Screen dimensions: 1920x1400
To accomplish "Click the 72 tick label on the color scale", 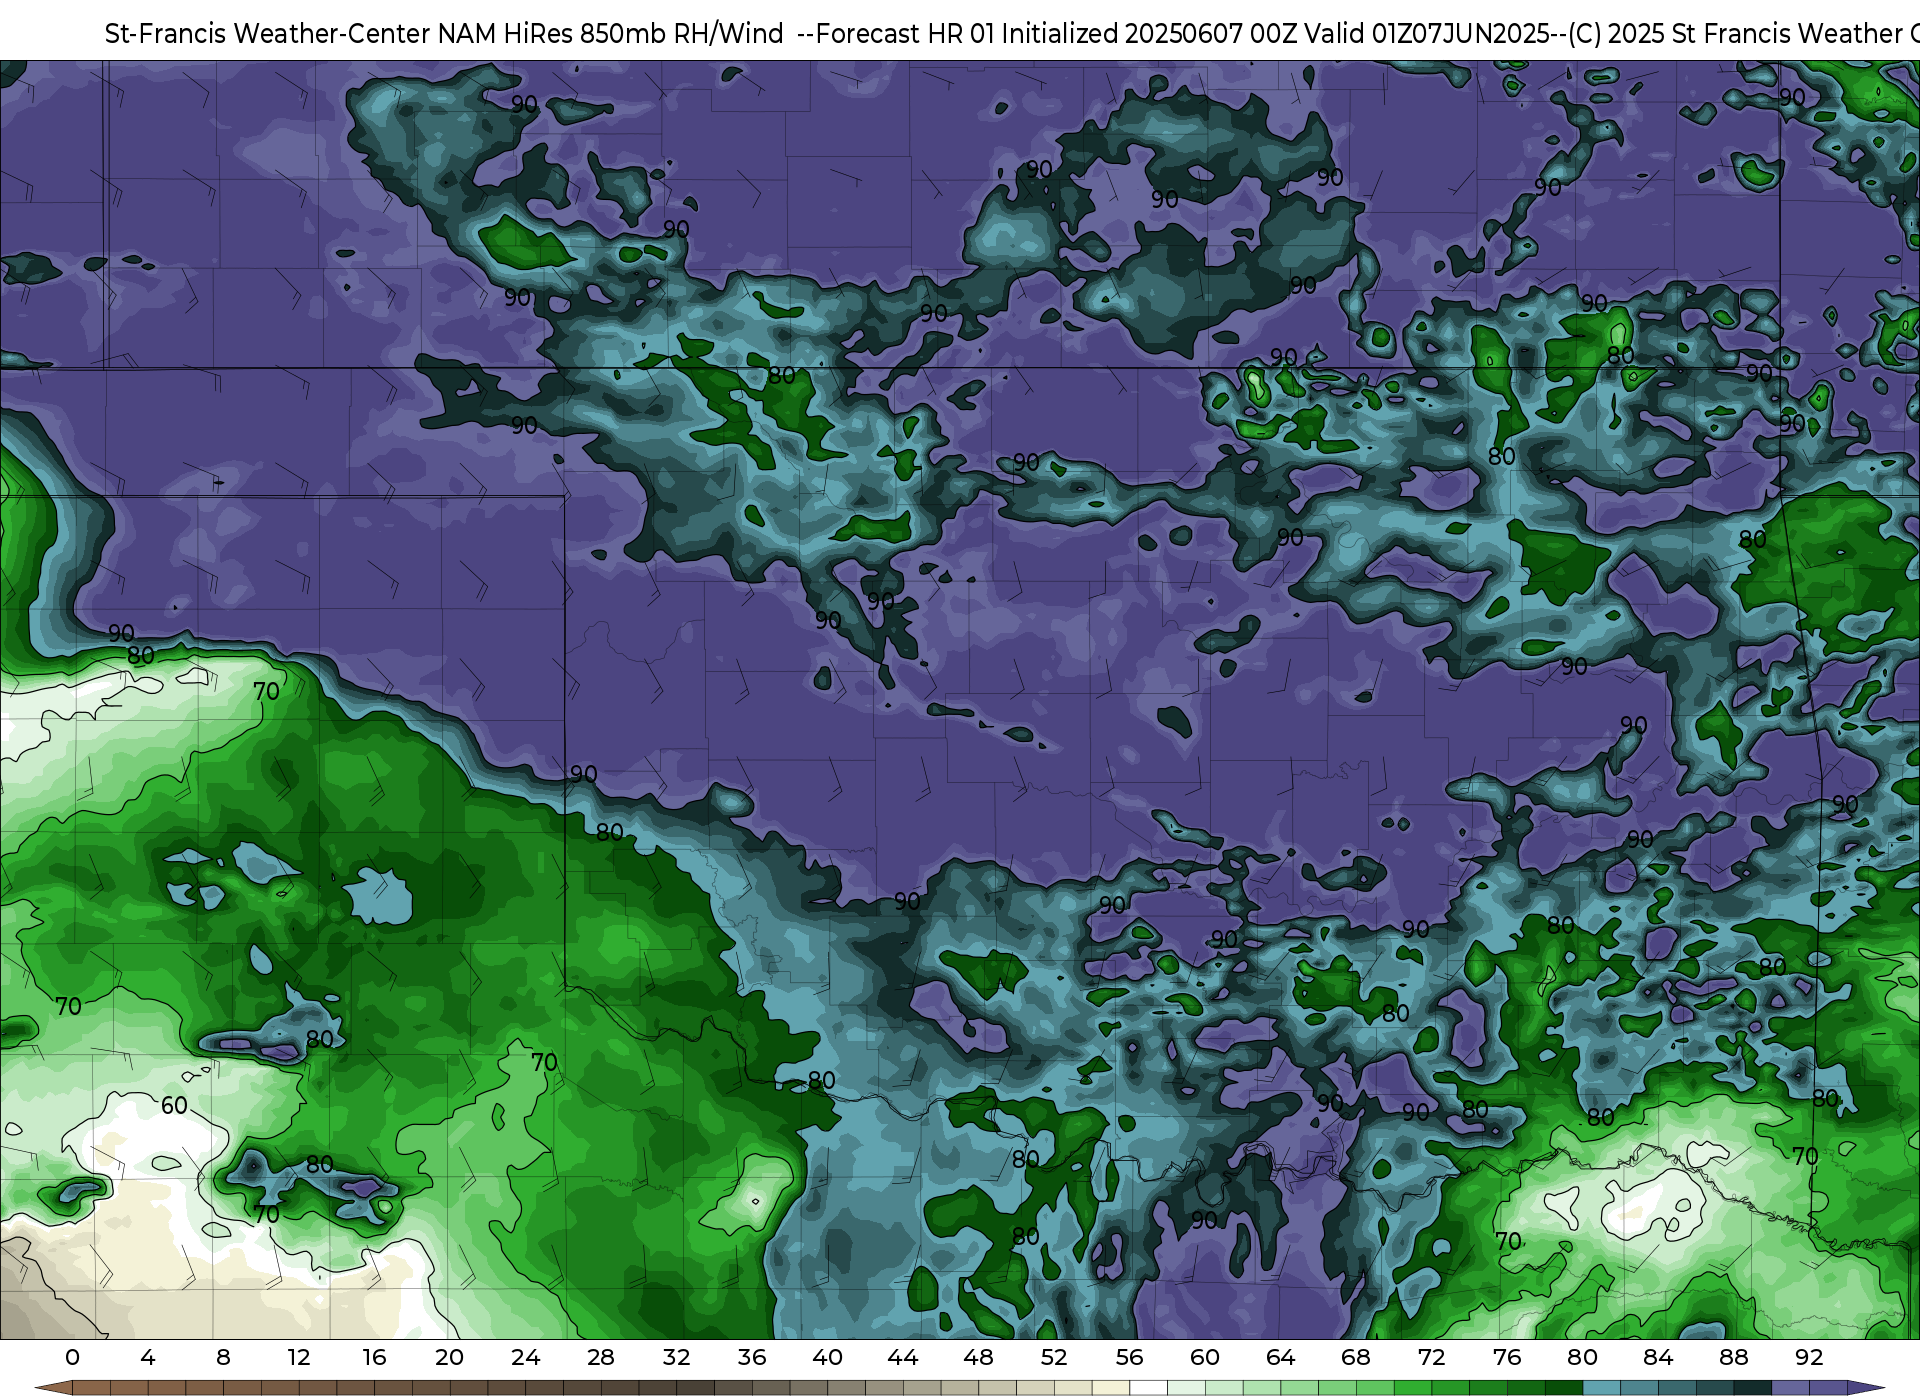I will (1431, 1357).
